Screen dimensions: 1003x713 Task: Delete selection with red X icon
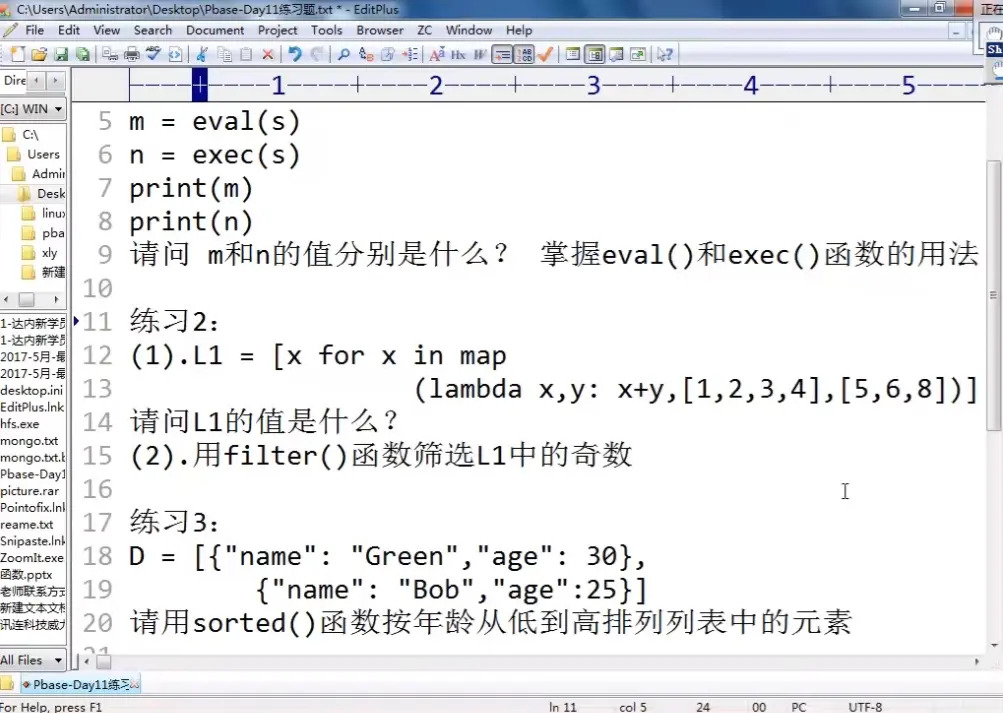pyautogui.click(x=268, y=54)
